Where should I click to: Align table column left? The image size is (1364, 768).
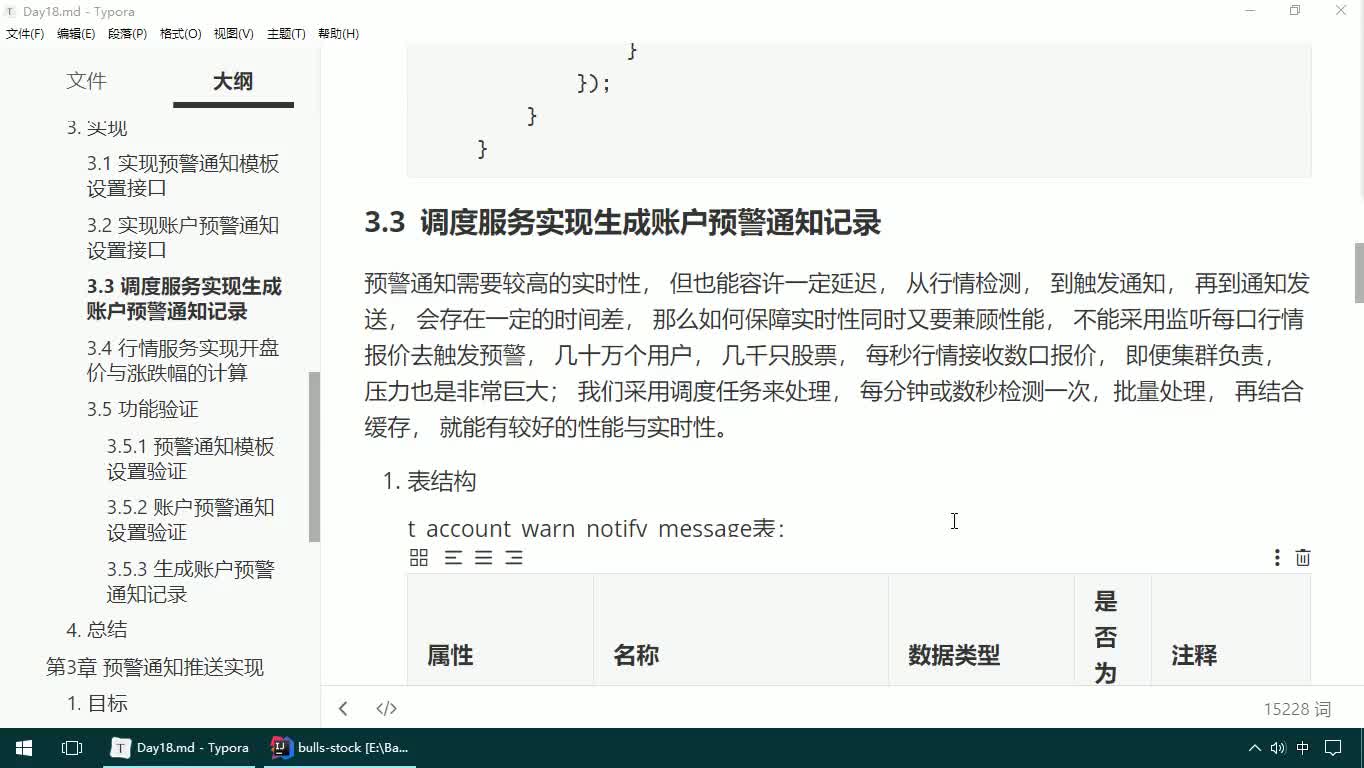point(453,558)
